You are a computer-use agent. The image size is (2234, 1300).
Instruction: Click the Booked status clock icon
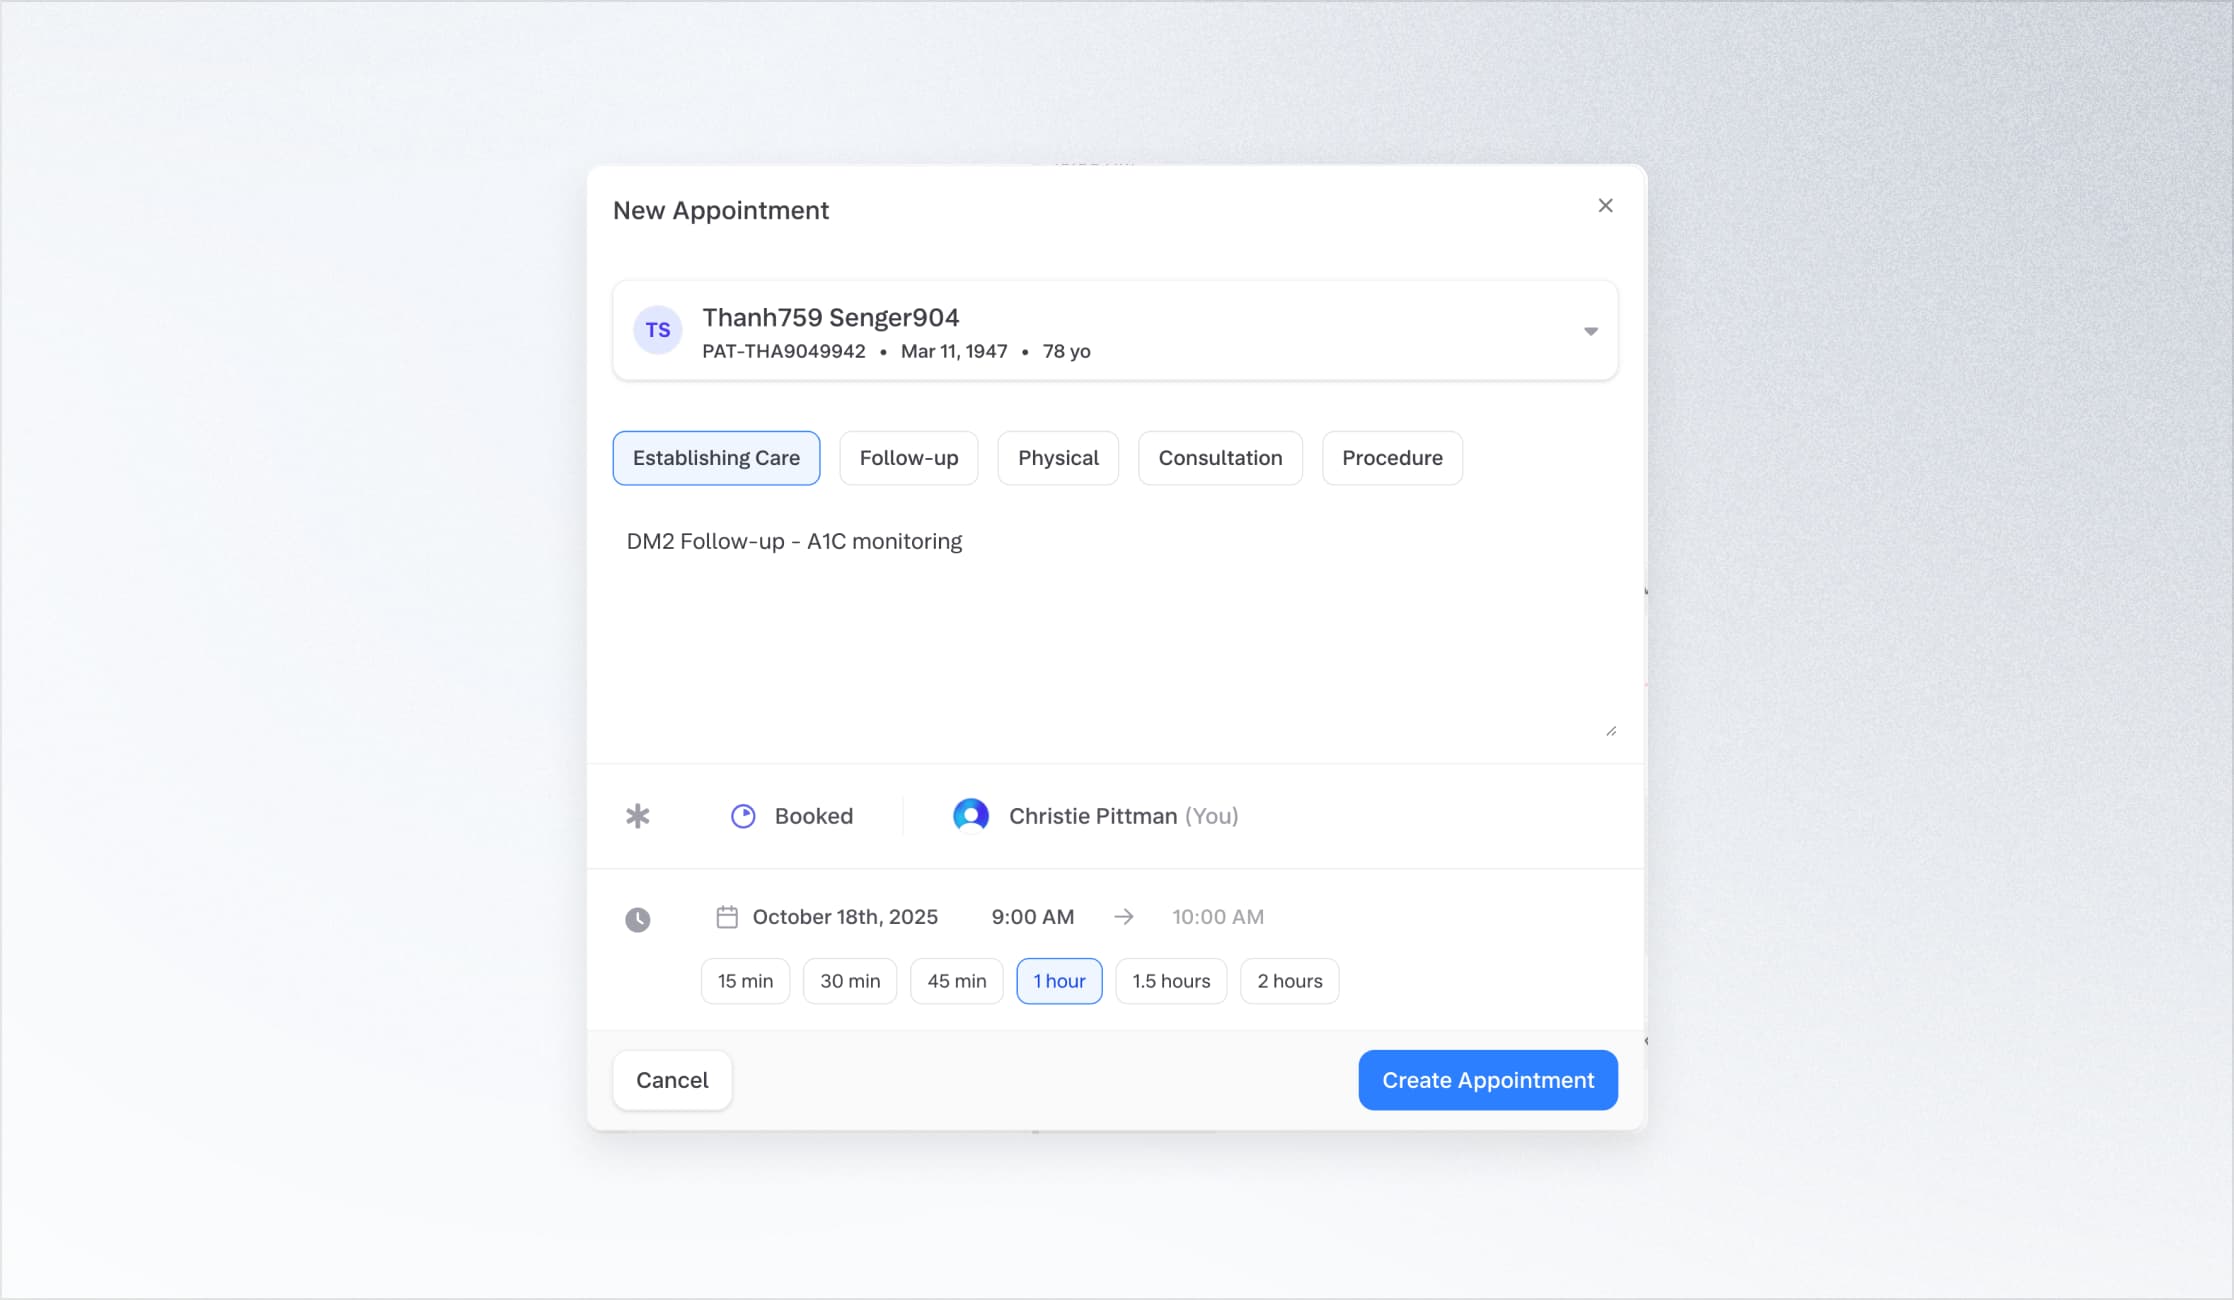tap(743, 816)
